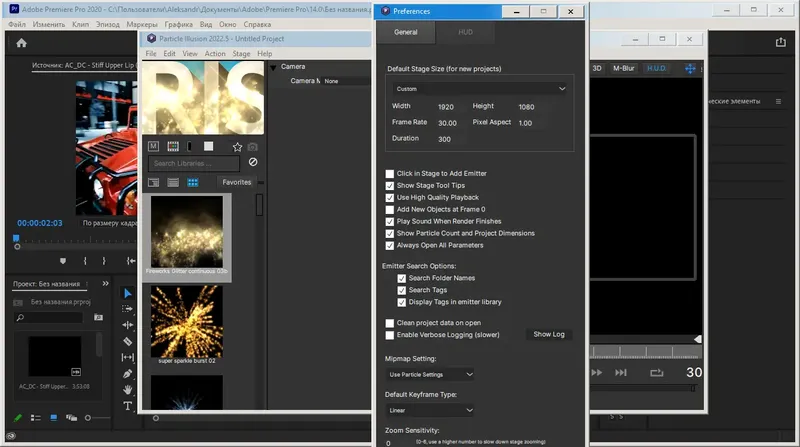The image size is (800, 447).
Task: Toggle Enable Verbose Logging checkbox
Action: tap(390, 335)
